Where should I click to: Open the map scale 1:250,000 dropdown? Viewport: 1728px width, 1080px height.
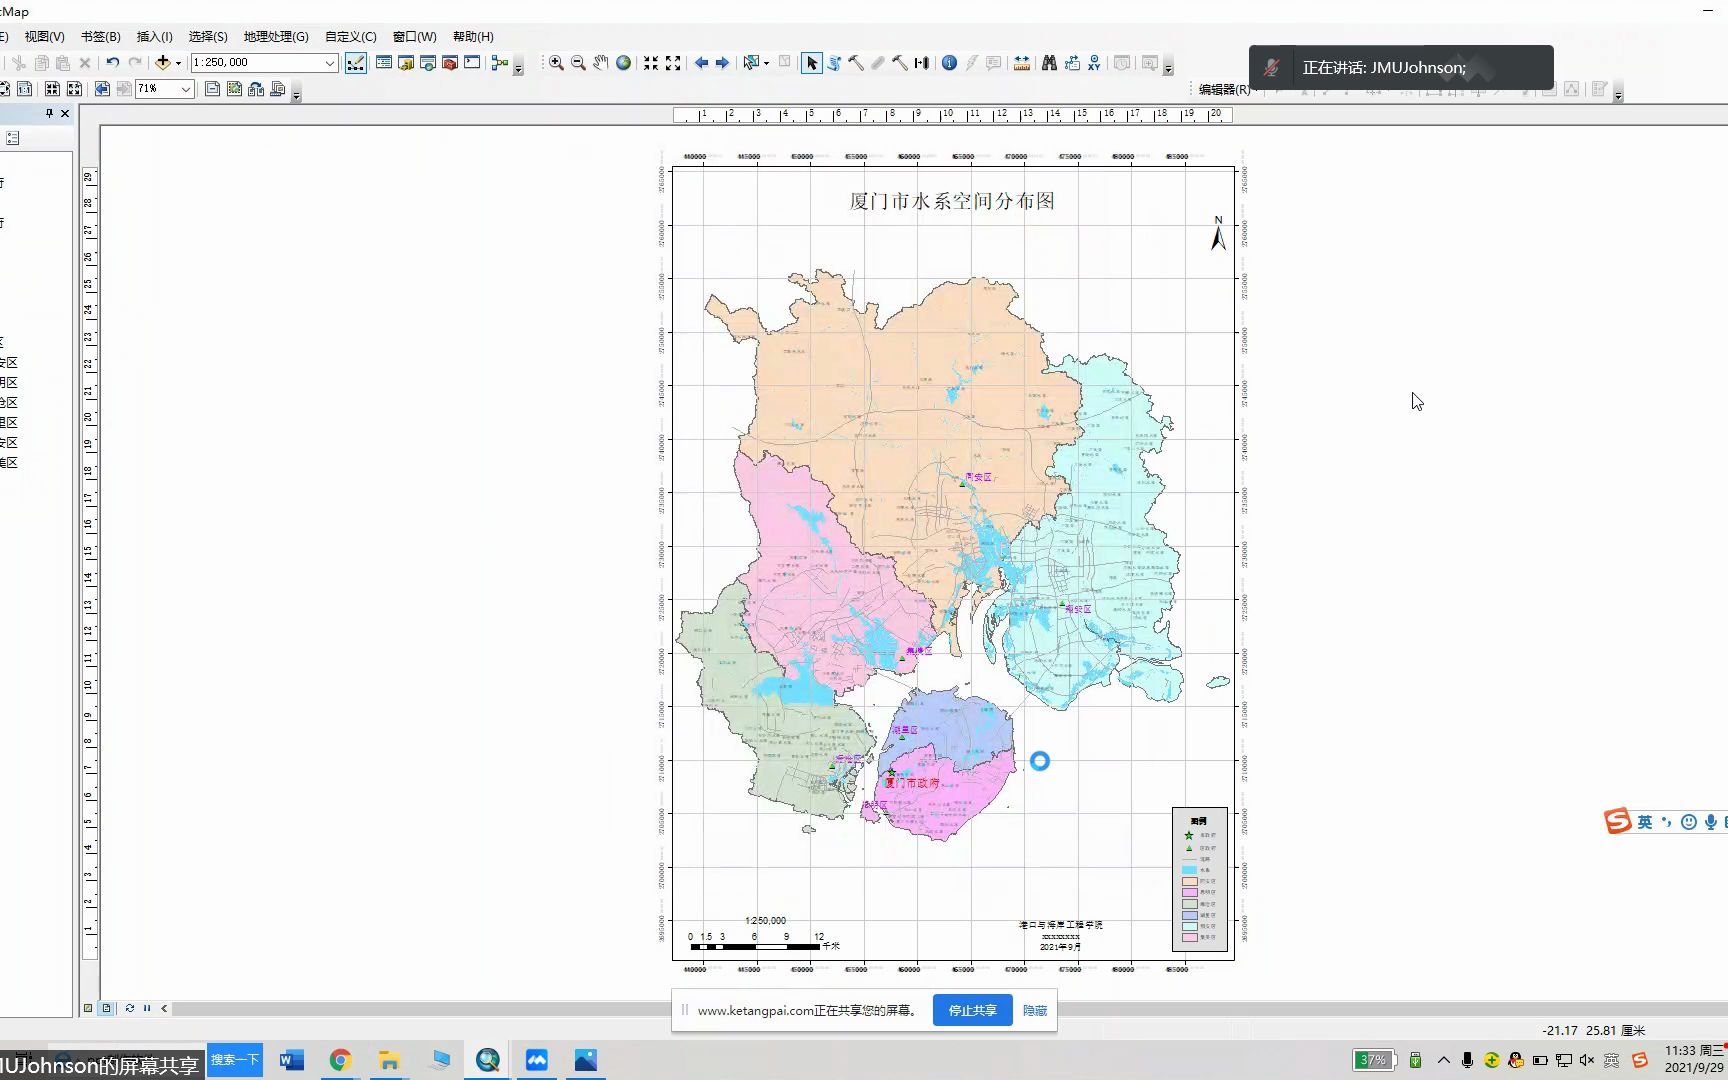tap(330, 62)
